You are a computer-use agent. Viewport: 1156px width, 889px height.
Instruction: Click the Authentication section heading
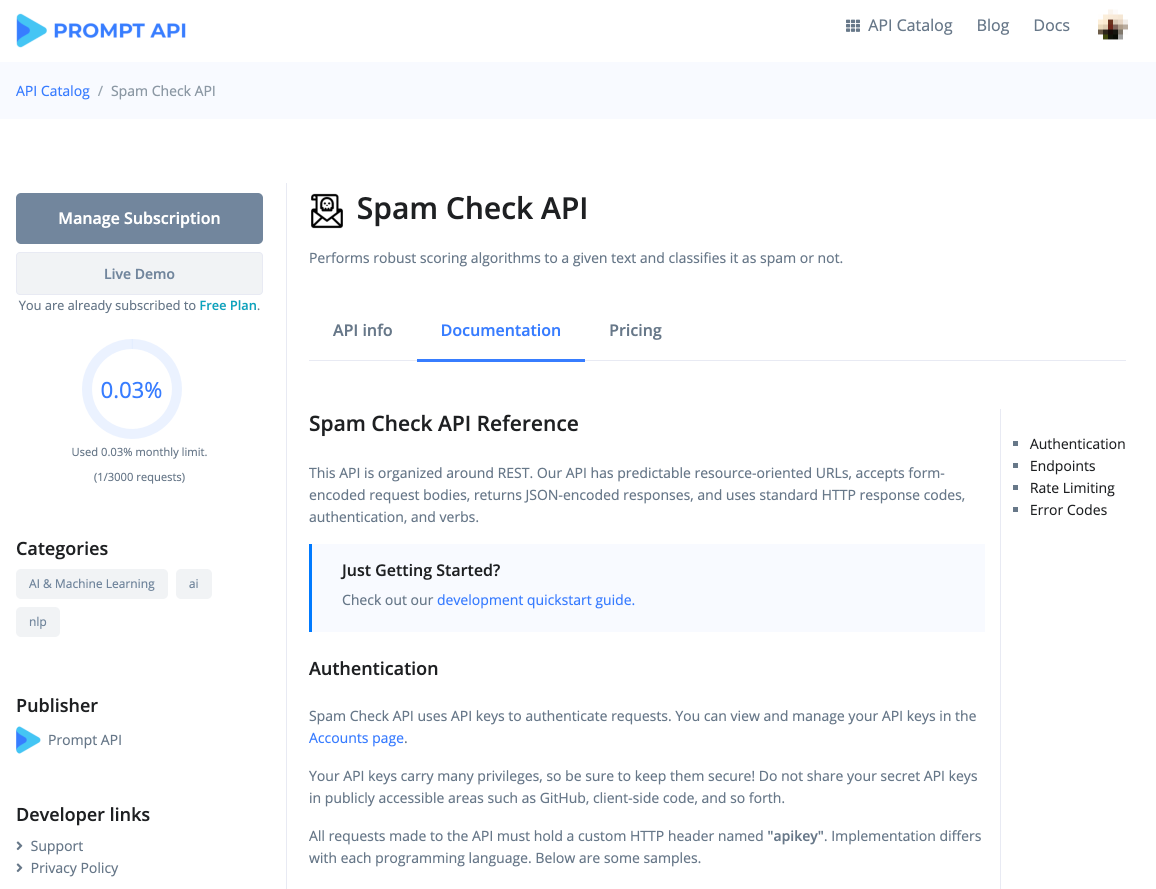(373, 669)
